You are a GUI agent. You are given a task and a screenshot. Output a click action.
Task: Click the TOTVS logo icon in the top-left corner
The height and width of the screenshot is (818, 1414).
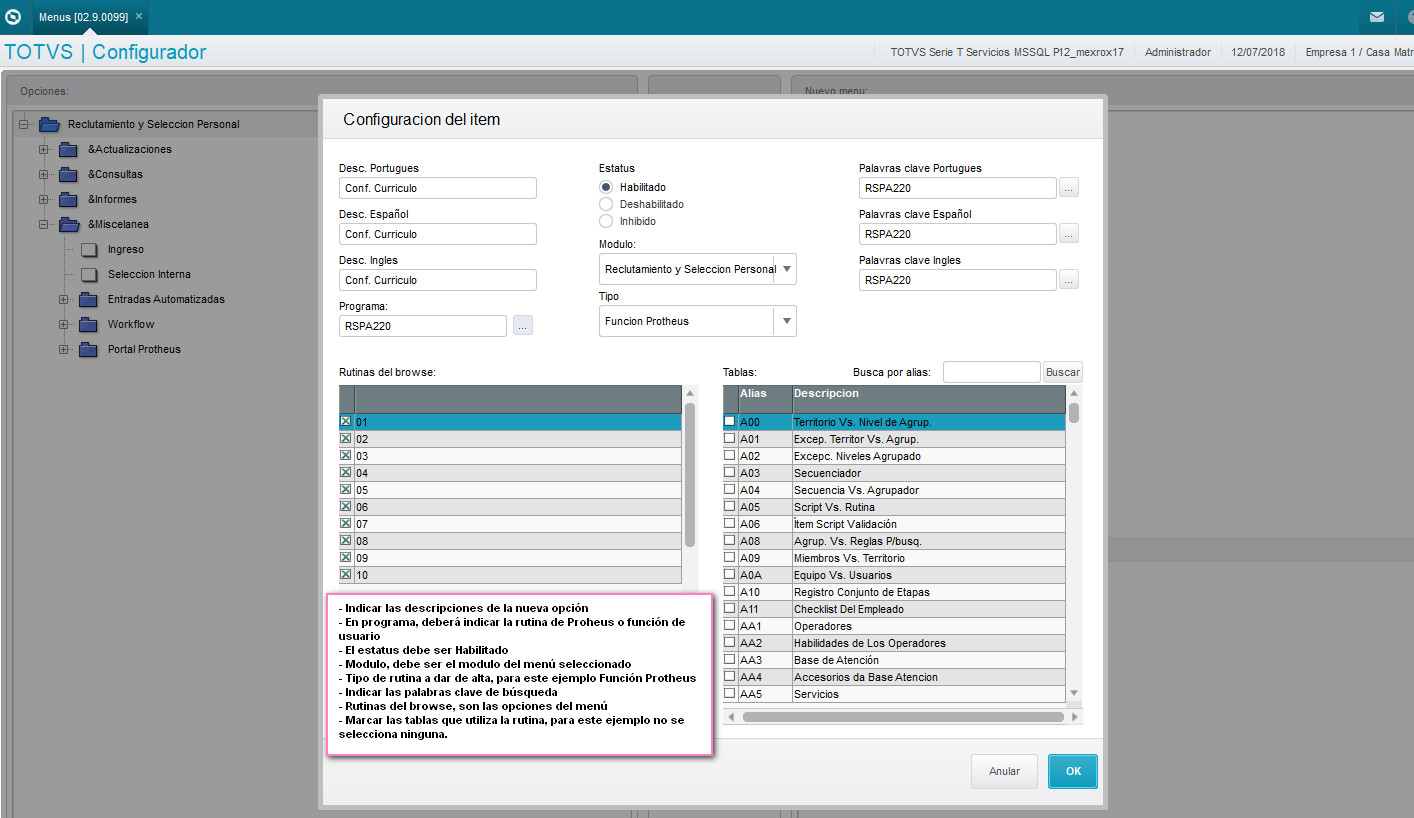(x=13, y=17)
